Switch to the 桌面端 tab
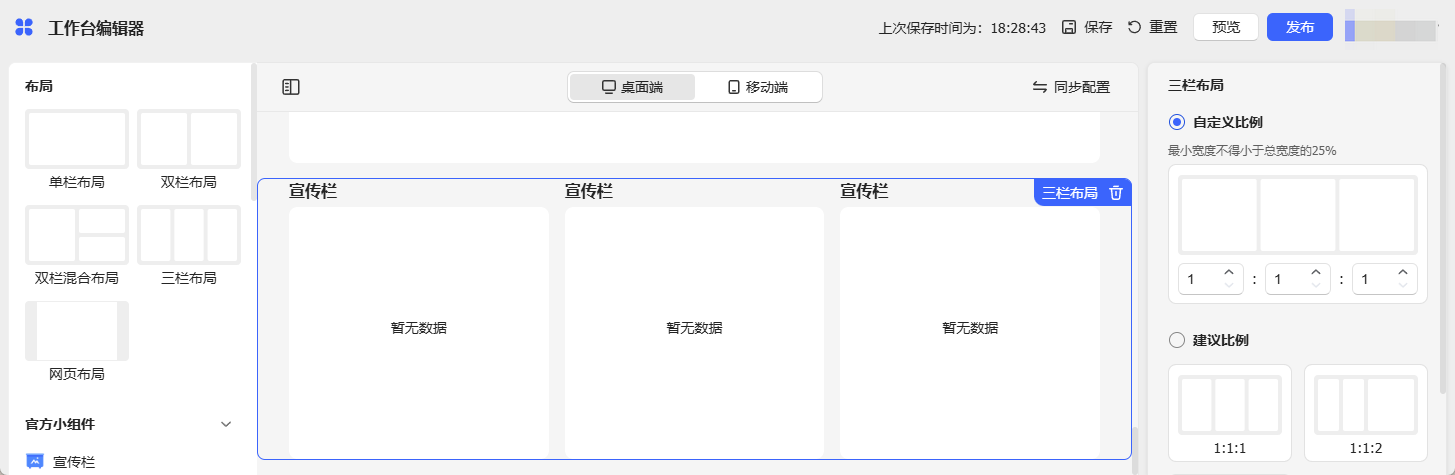 point(632,87)
